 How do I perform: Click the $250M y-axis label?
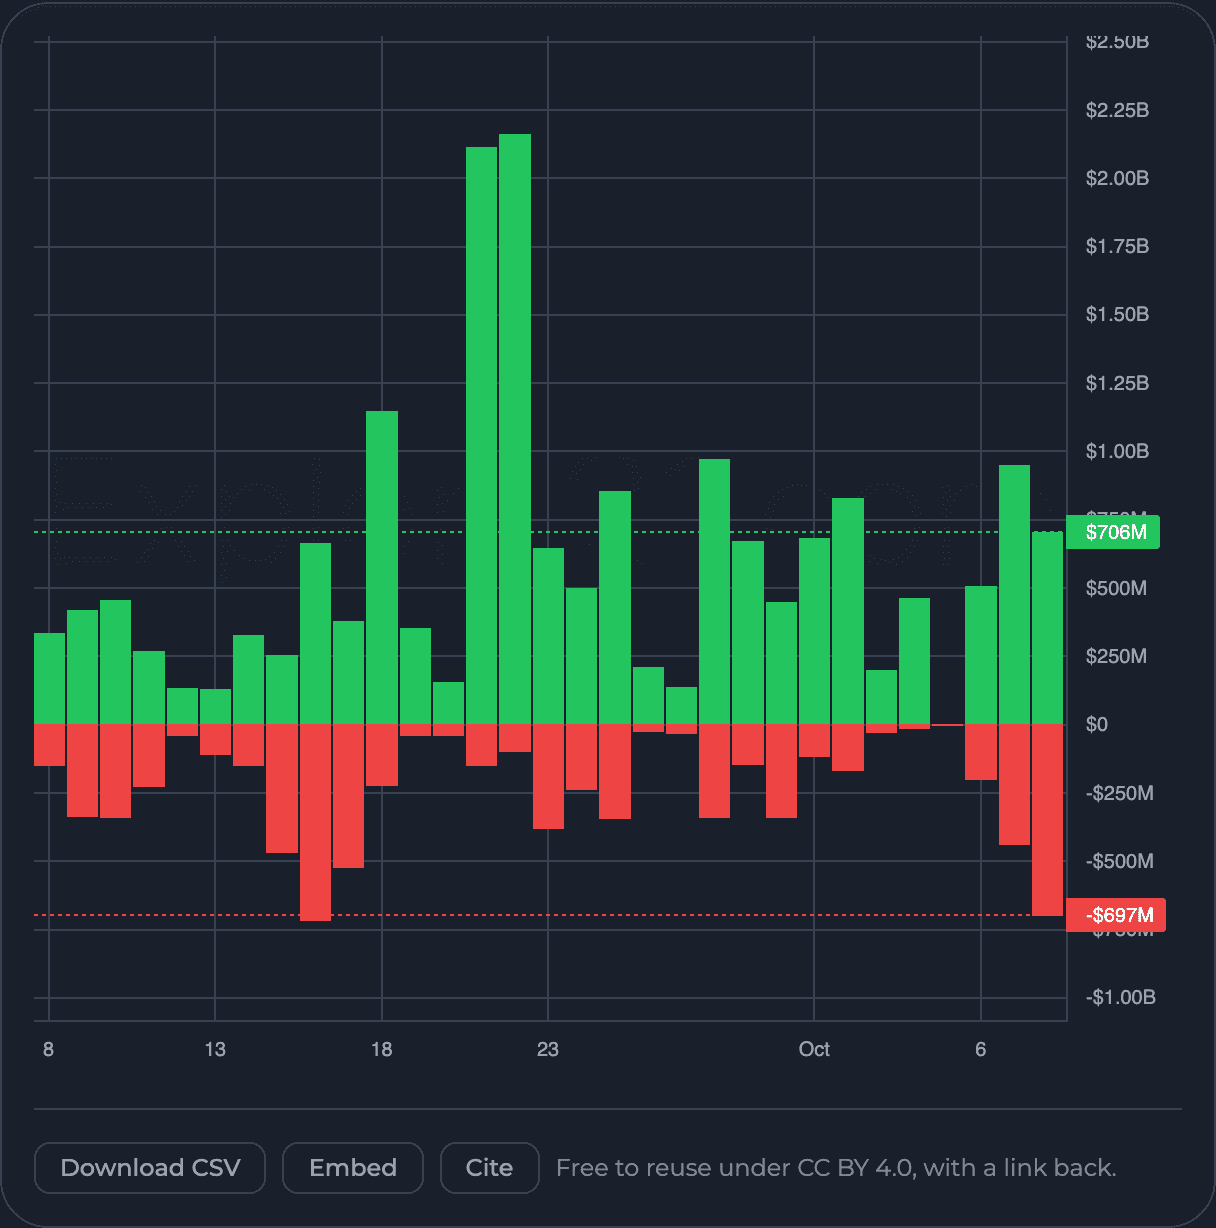tap(1116, 656)
